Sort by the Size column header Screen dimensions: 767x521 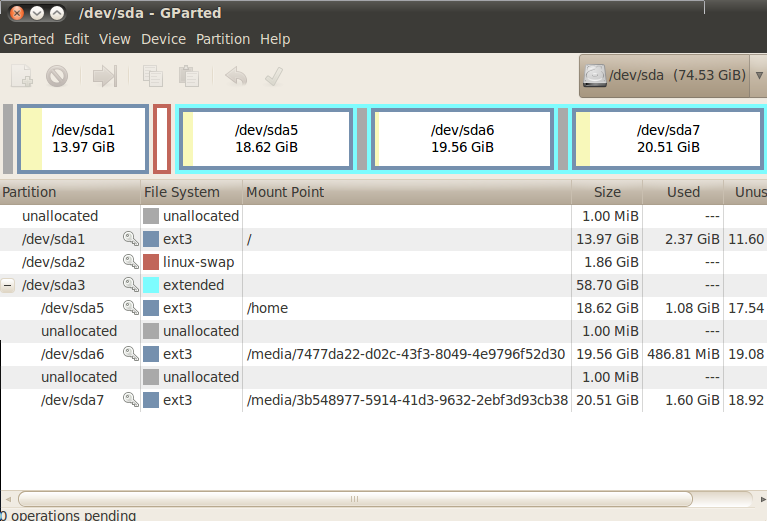[x=607, y=192]
